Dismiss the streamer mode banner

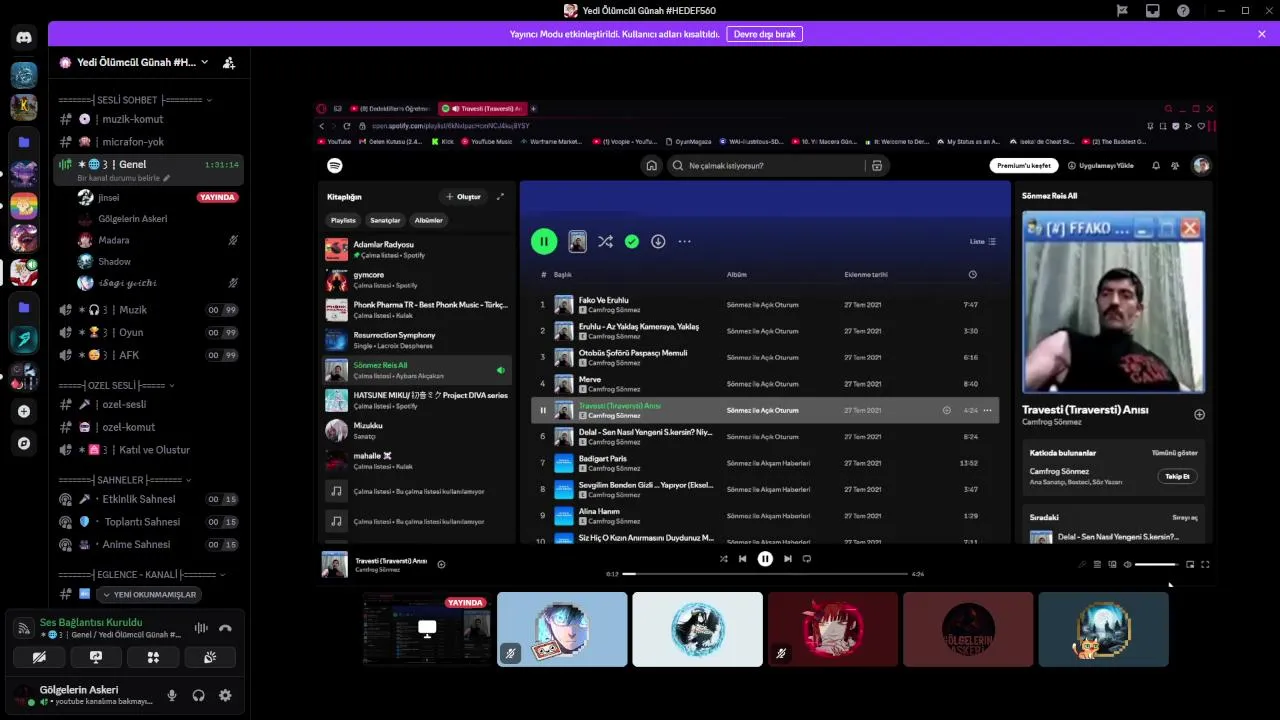point(1262,34)
